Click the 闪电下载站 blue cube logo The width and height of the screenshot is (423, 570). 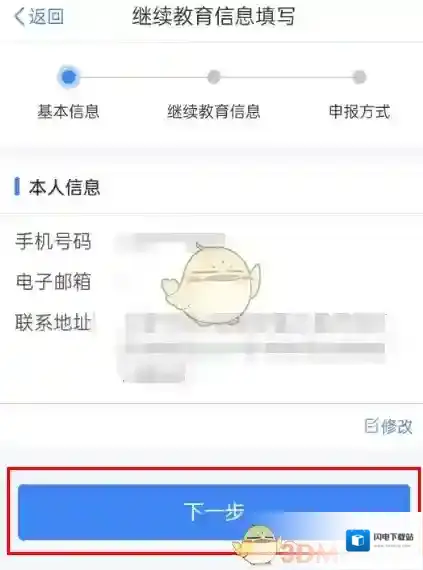coord(358,539)
